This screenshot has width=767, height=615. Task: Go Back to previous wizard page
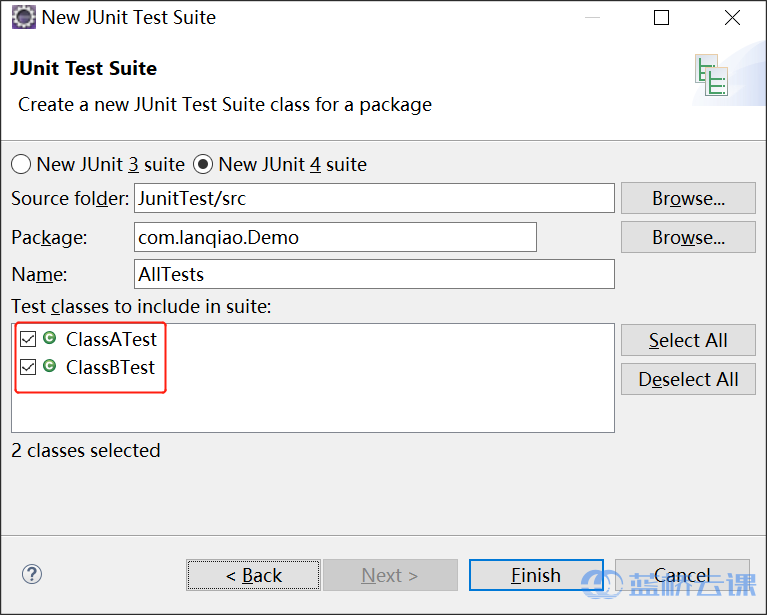[253, 575]
